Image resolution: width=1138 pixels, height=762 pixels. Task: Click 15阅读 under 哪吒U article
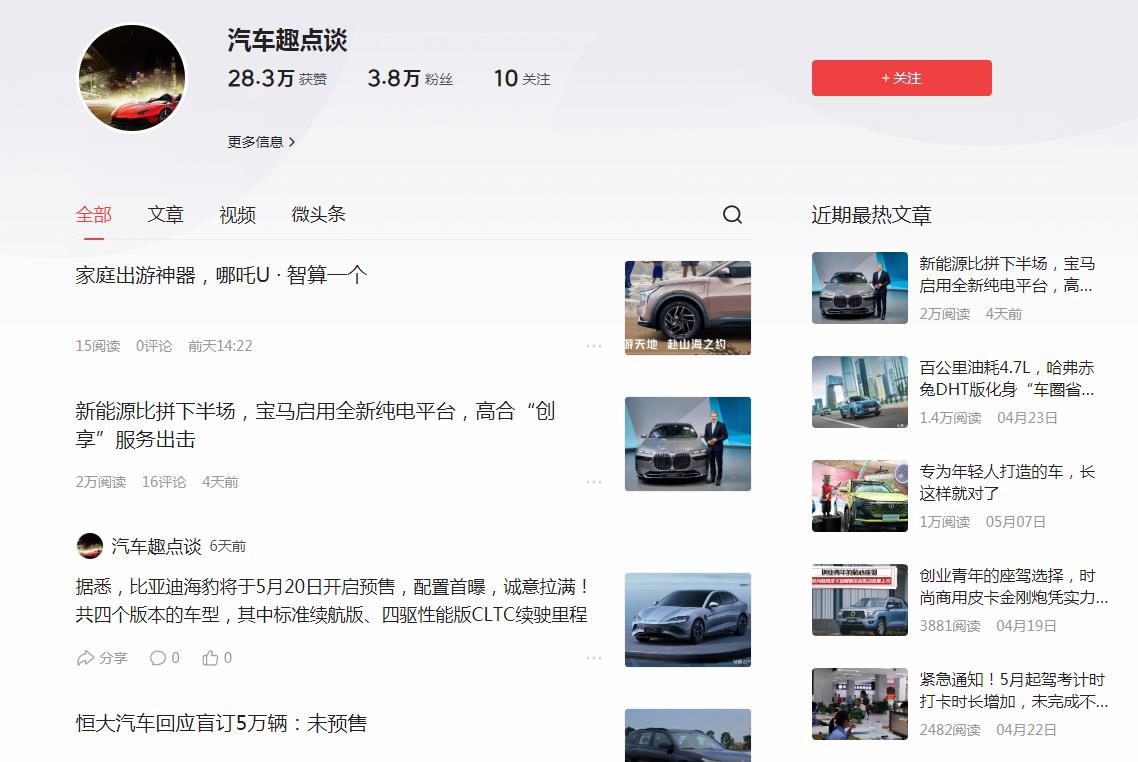98,346
